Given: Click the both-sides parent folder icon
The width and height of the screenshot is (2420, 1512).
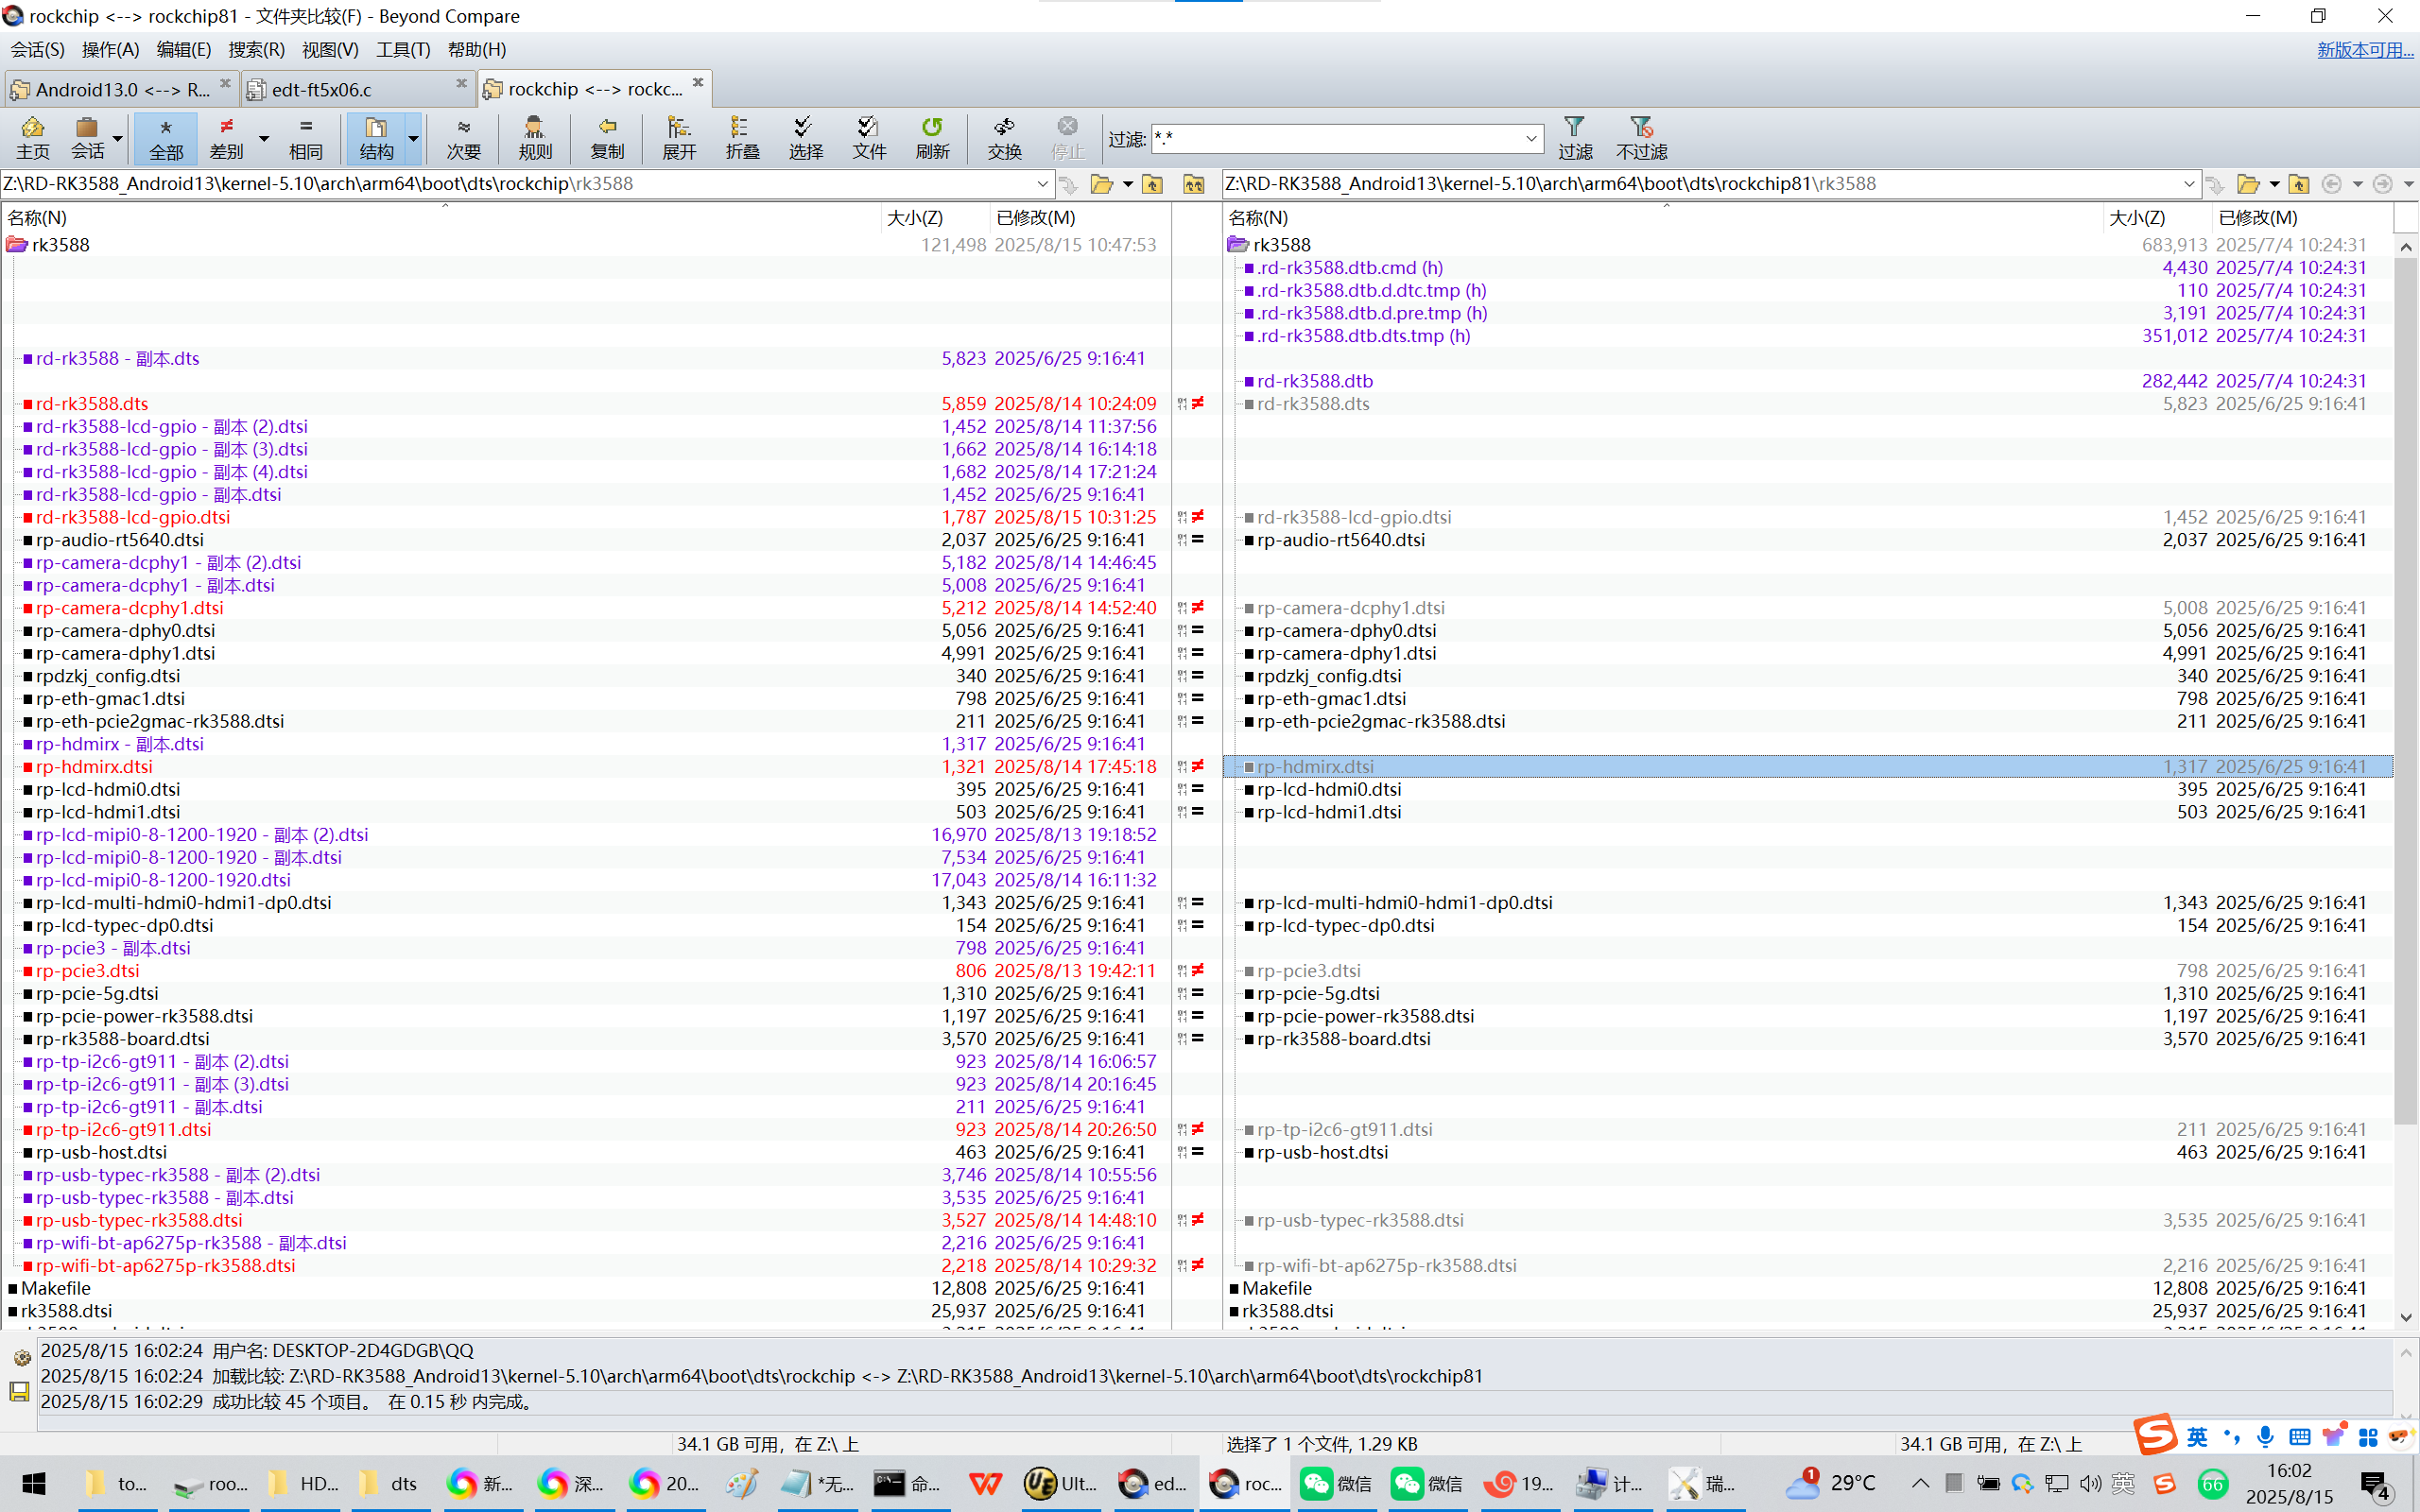Looking at the screenshot, I should pos(1194,184).
